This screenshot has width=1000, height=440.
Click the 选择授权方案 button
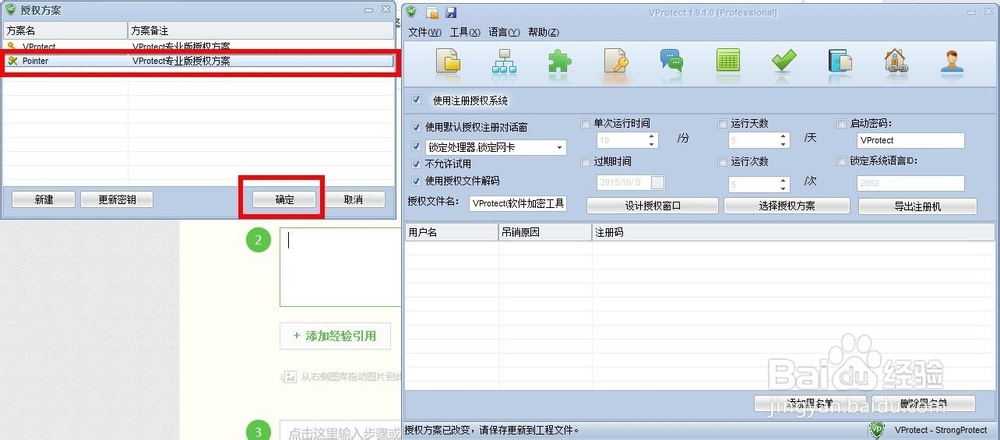point(786,206)
